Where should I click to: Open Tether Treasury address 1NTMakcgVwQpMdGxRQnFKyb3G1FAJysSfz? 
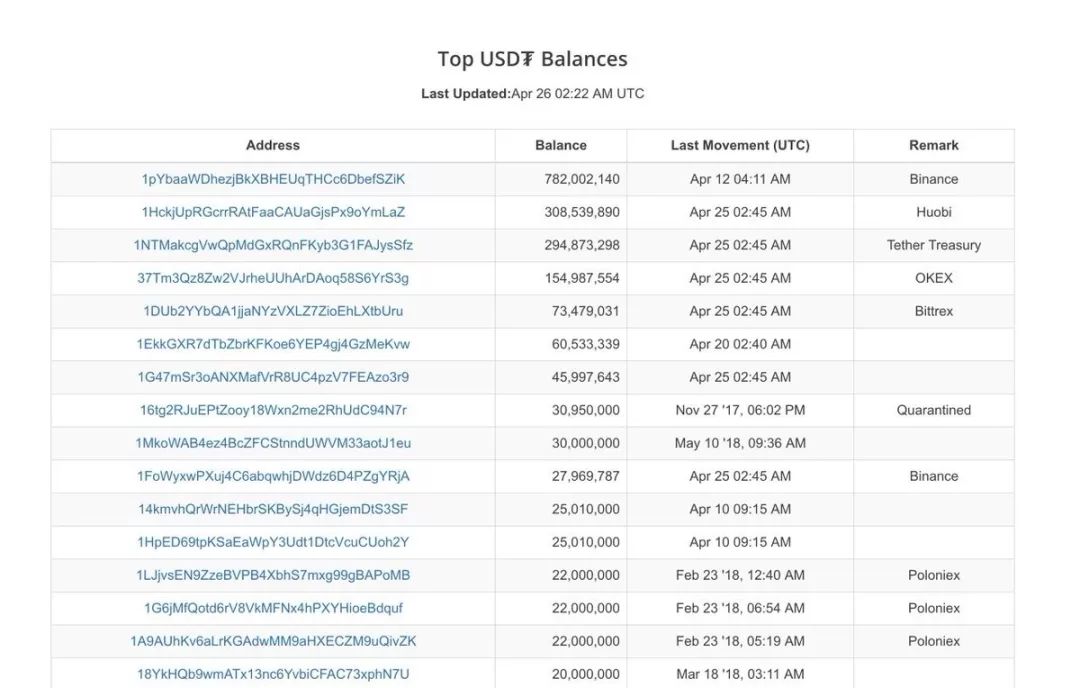273,245
